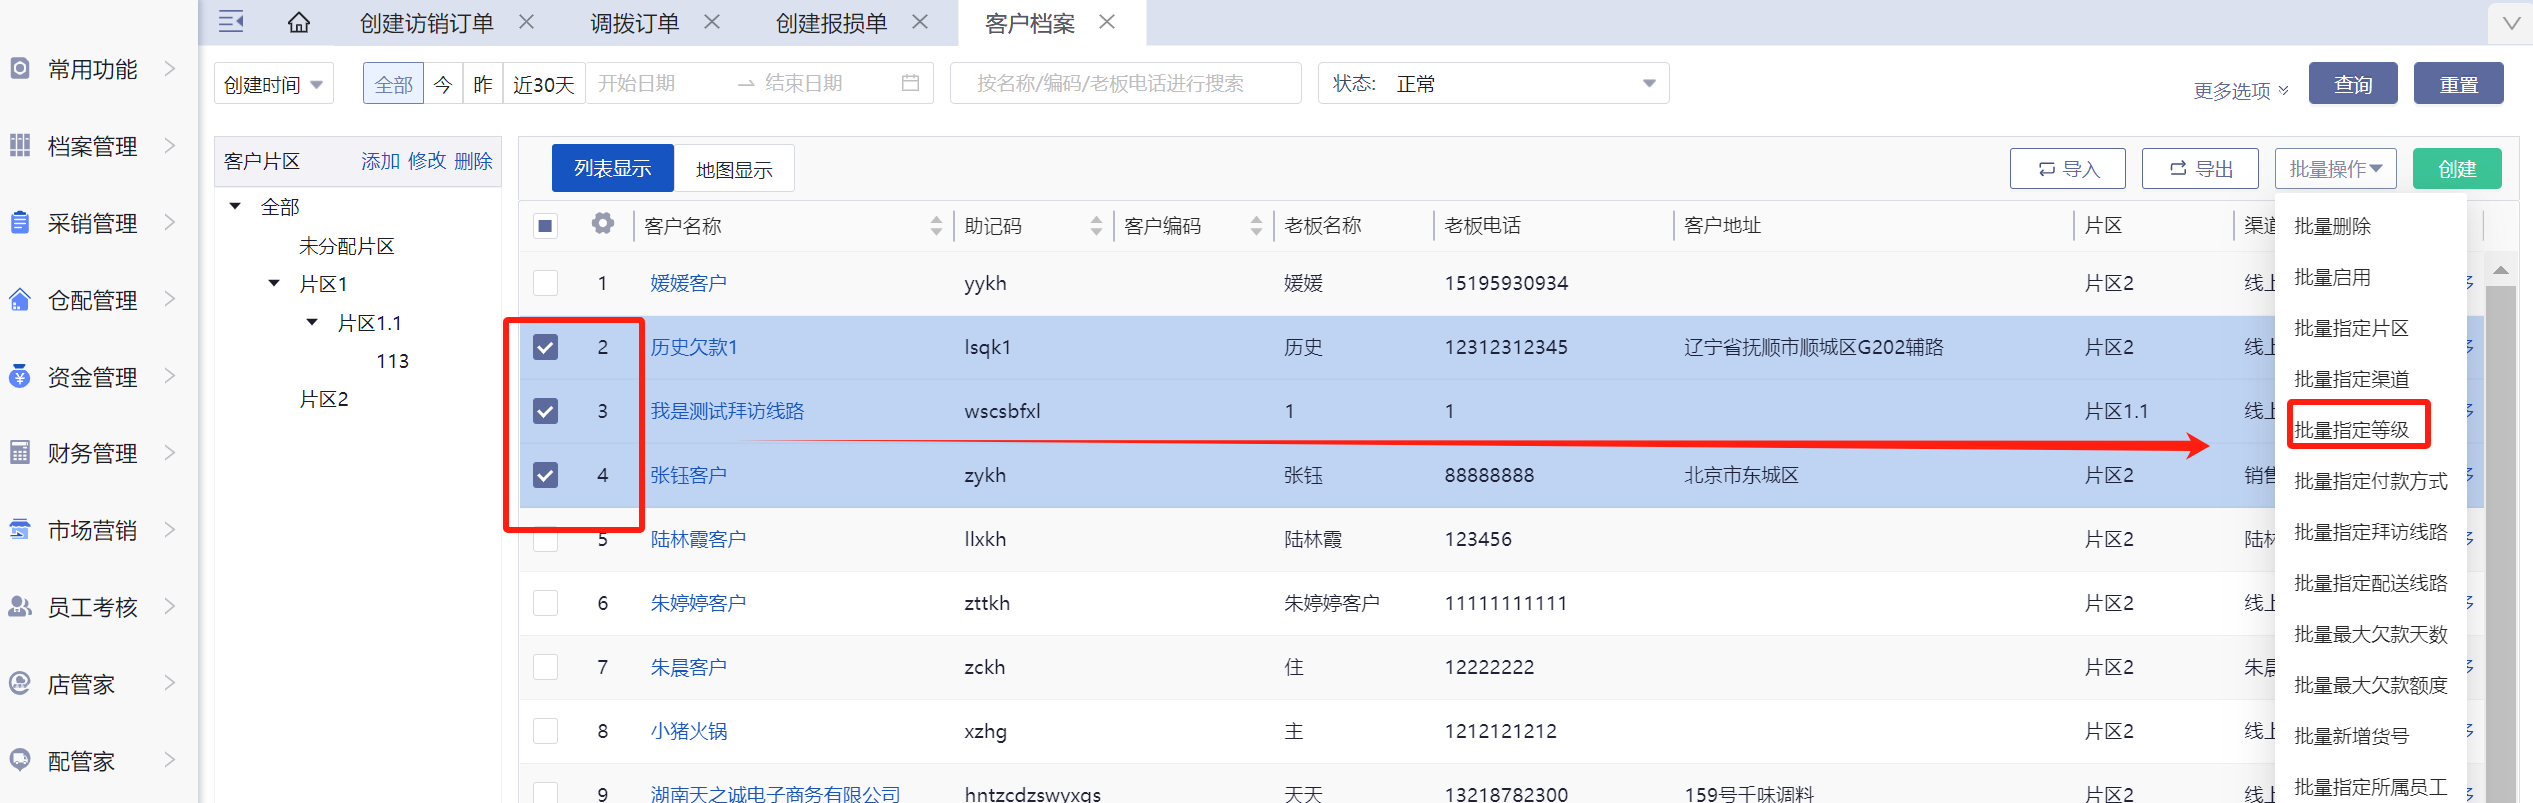The width and height of the screenshot is (2533, 803).
Task: Click the name/code search input field
Action: click(x=1125, y=84)
